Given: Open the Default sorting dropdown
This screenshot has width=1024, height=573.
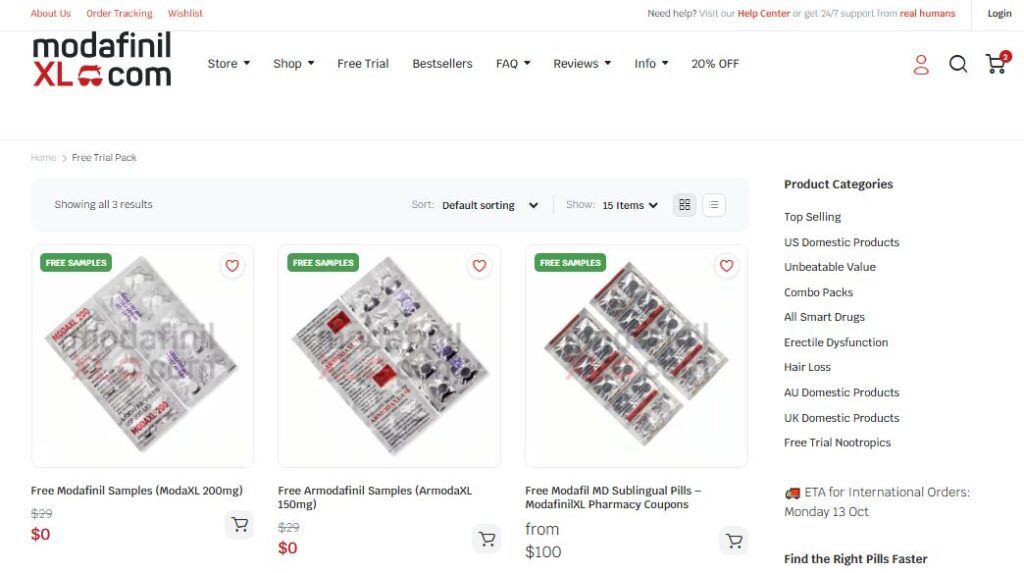Looking at the screenshot, I should (x=490, y=205).
